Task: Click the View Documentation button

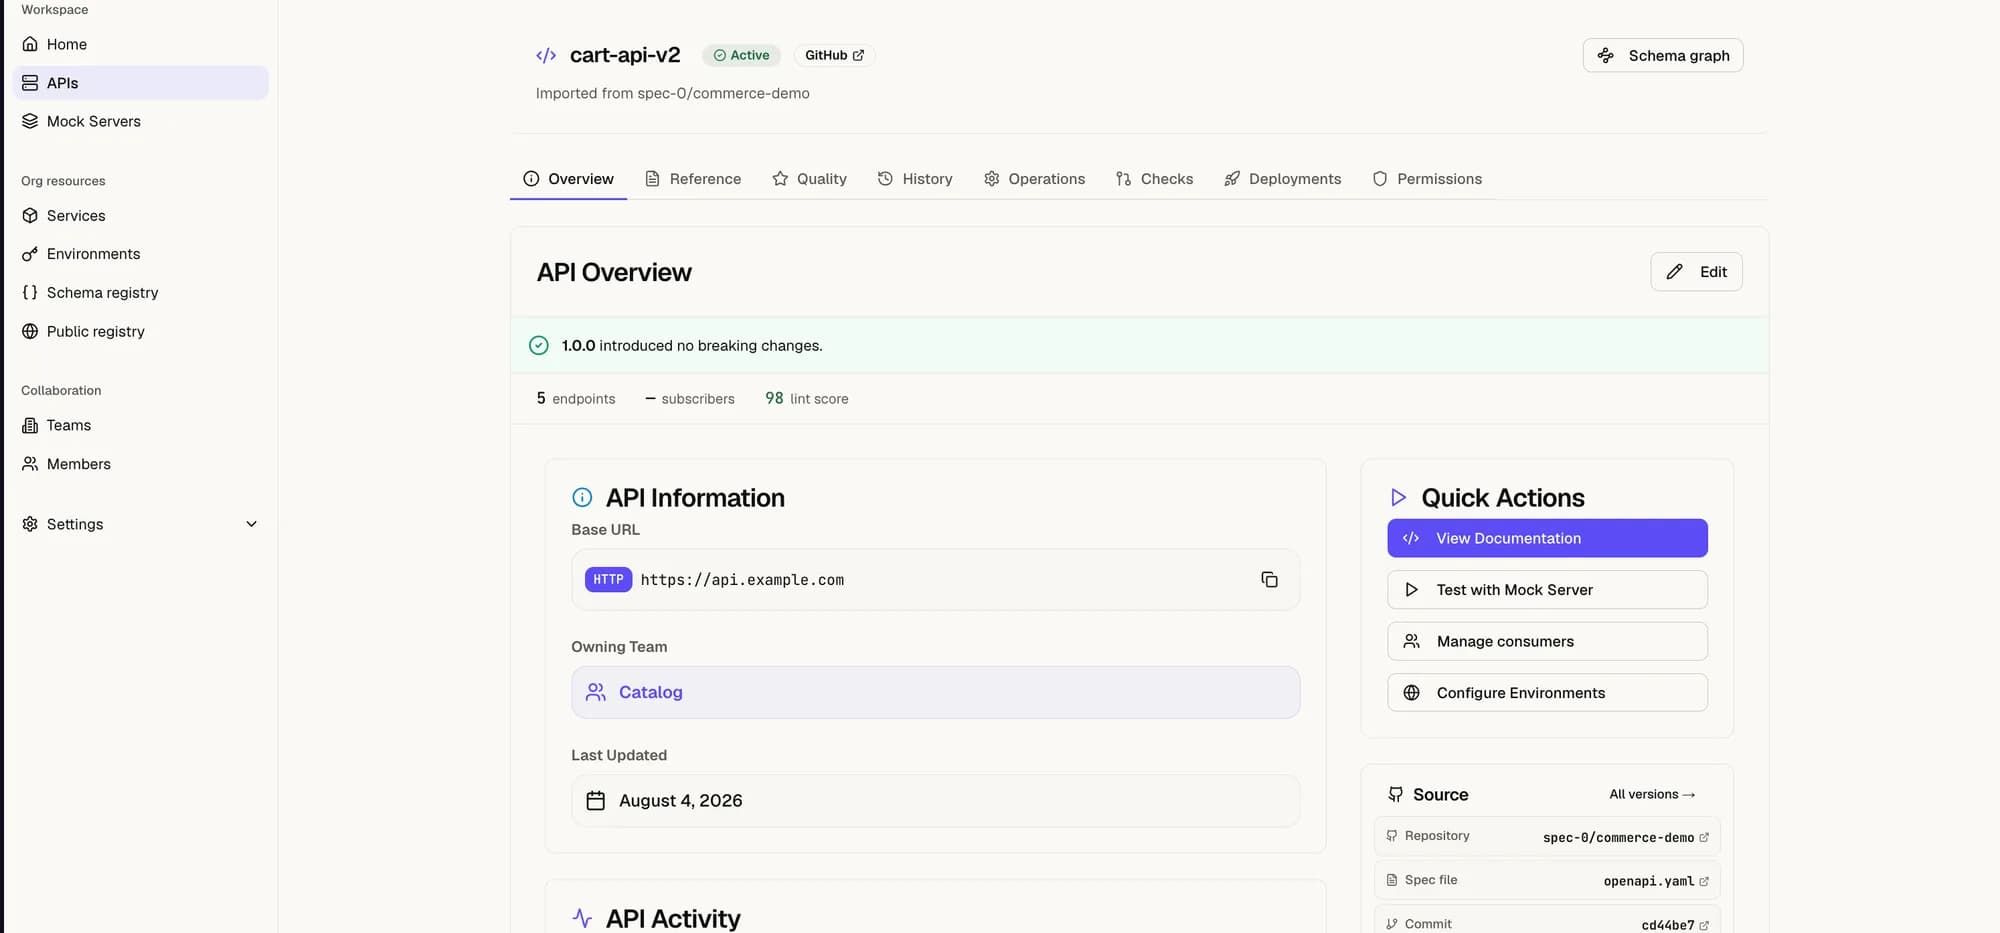Action: [x=1547, y=538]
